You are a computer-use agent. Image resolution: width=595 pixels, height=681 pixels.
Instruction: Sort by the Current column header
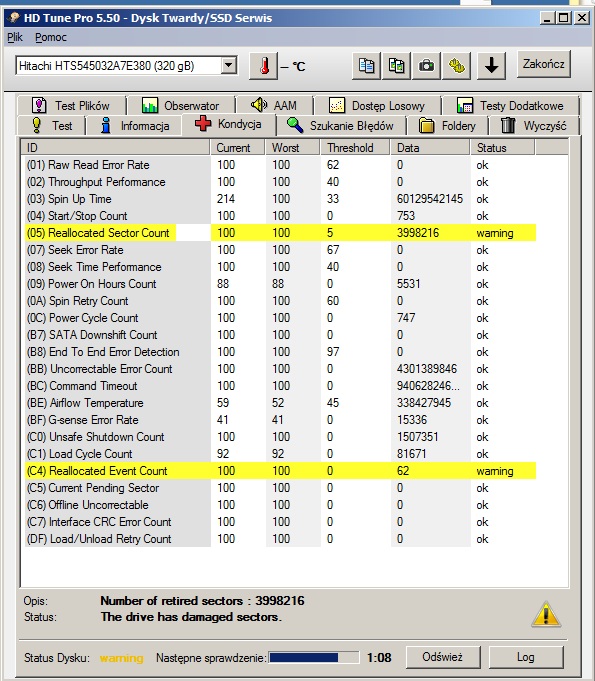[238, 148]
